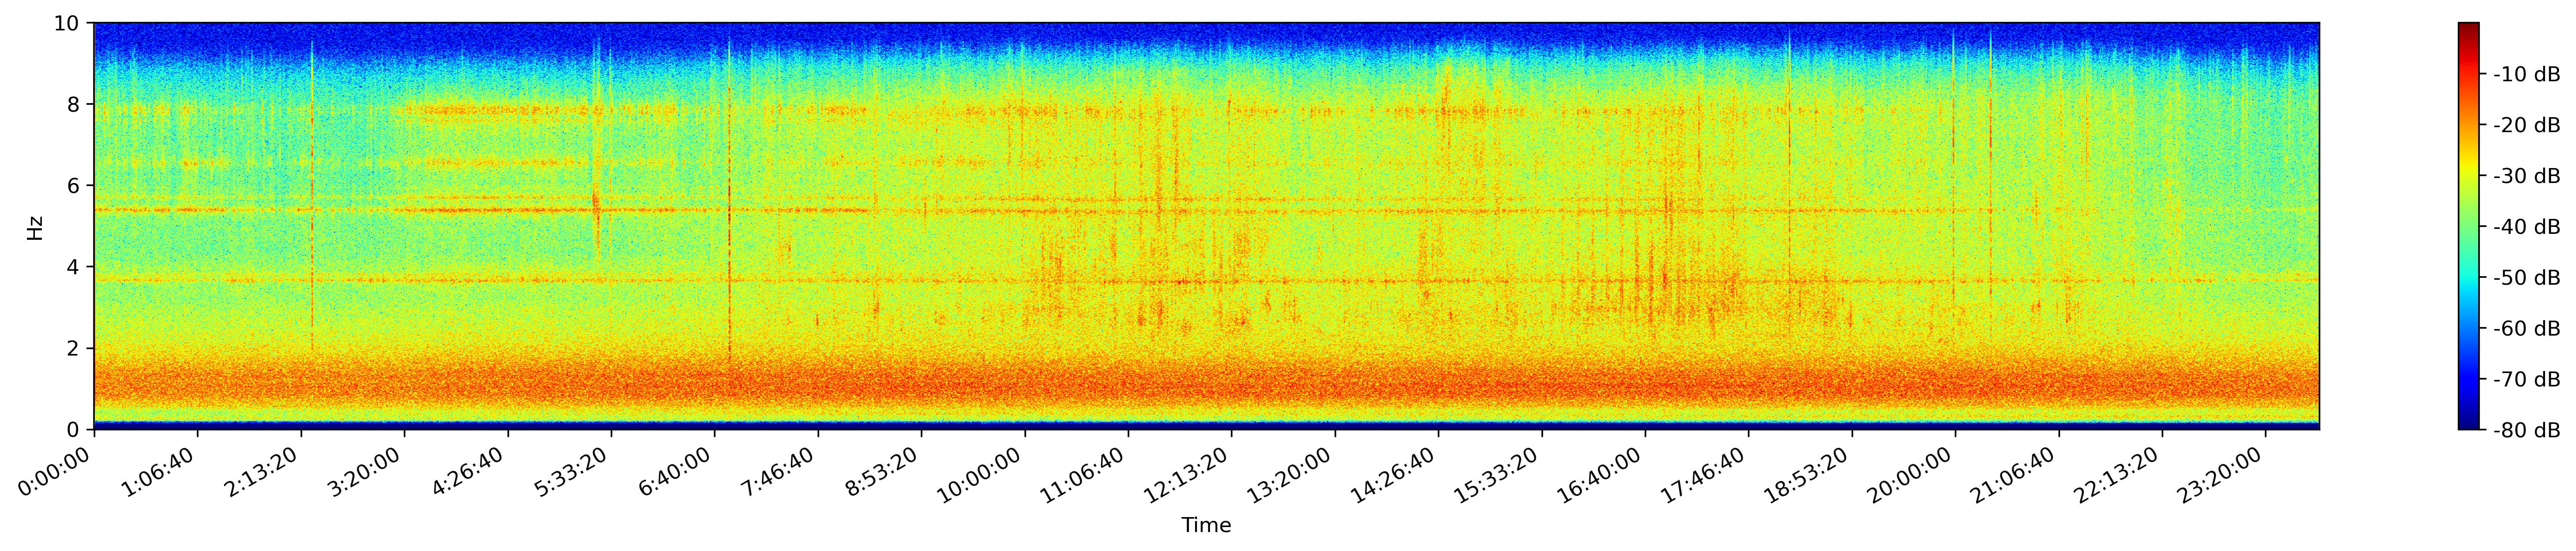Viewport: 2576px width, 551px height.
Task: Click the horizontal band near 5.4 Hz
Action: (x=1206, y=210)
